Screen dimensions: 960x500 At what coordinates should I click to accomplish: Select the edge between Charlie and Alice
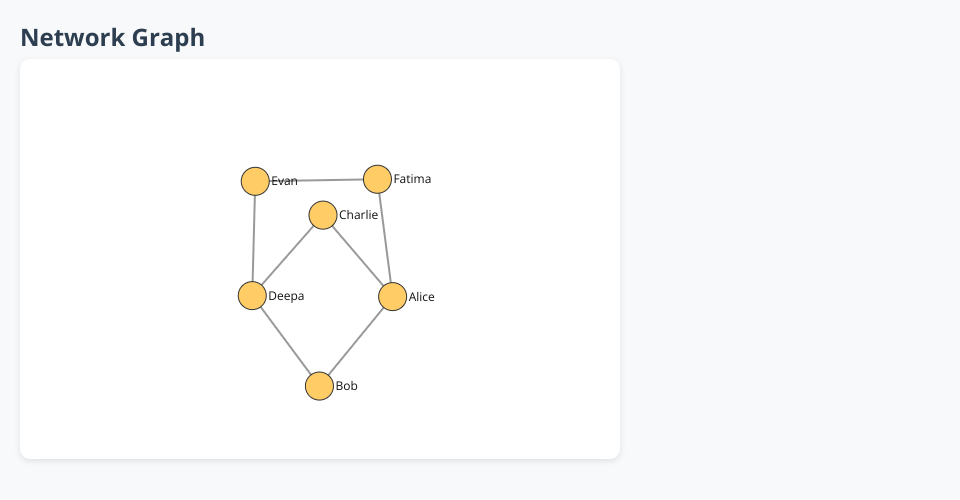pos(357,256)
